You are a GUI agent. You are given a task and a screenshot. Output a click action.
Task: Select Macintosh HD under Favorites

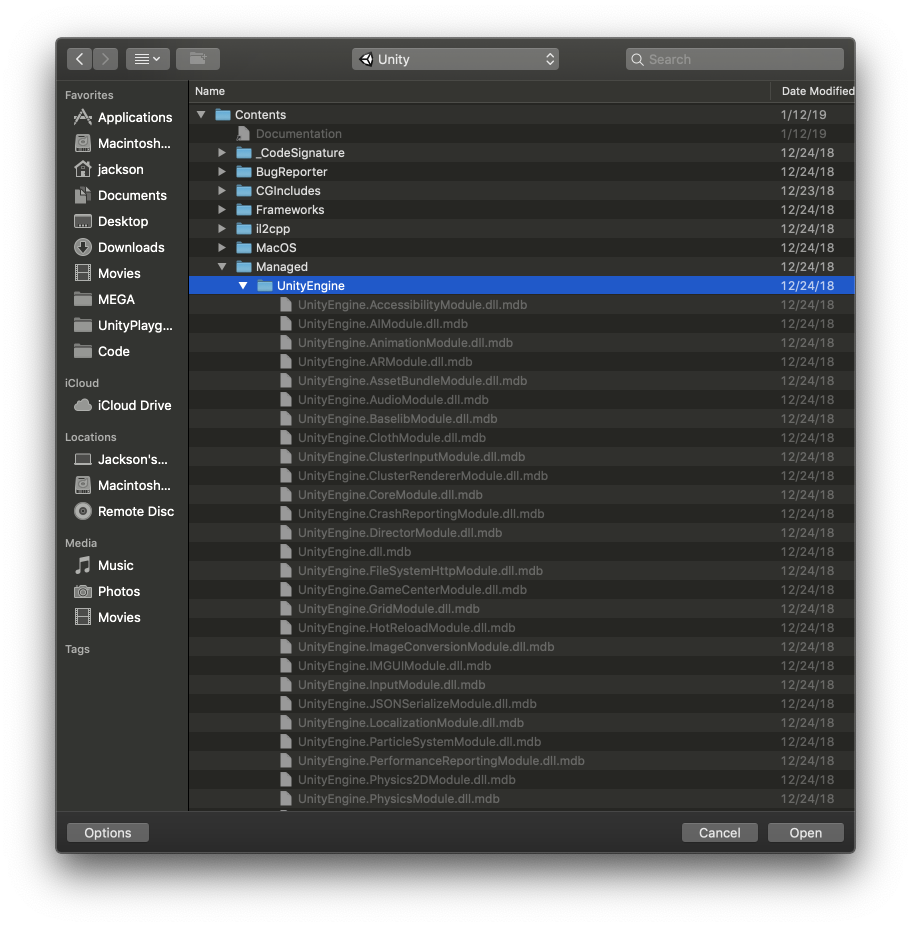(x=124, y=143)
